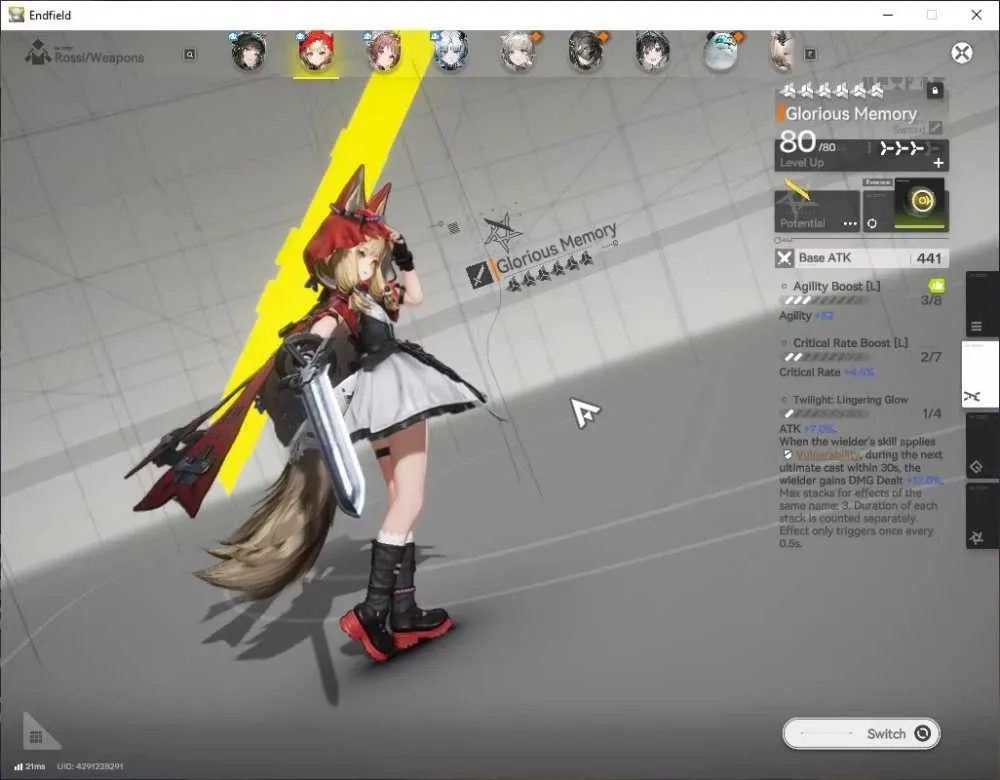Screen dimensions: 1000x780
Task: Choose the white-haired operator with blue badge
Action: (x=451, y=51)
